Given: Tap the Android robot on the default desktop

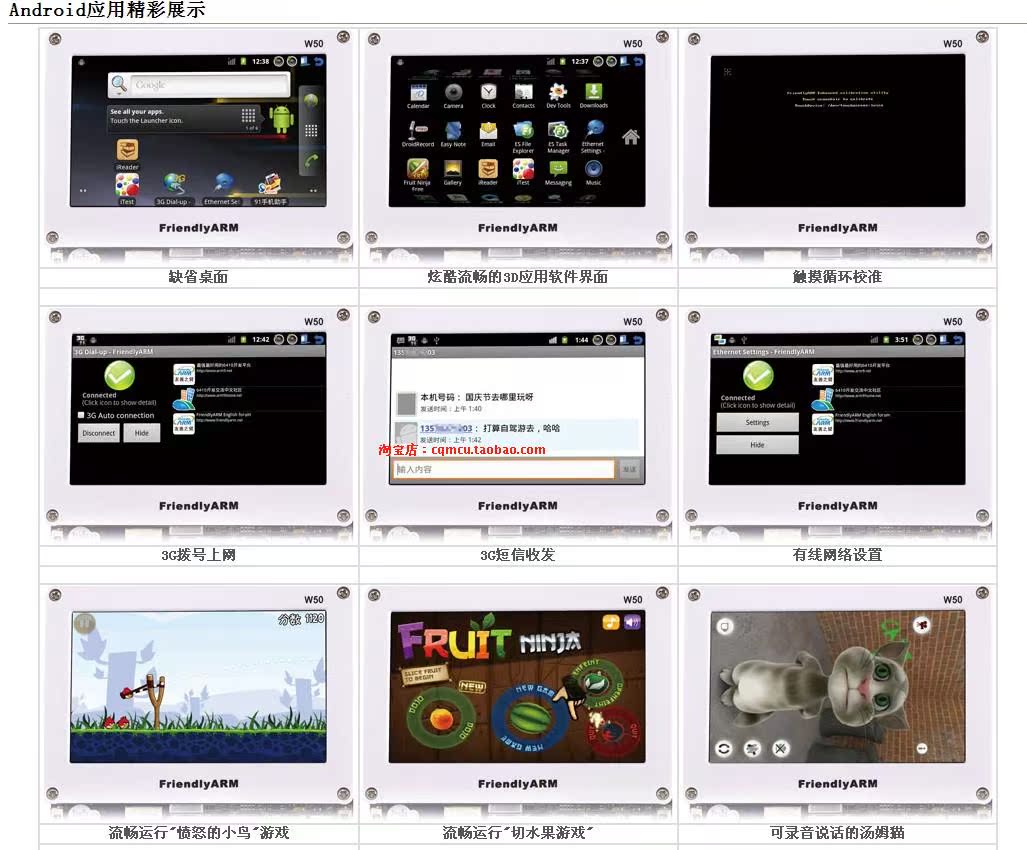Looking at the screenshot, I should pyautogui.click(x=281, y=119).
